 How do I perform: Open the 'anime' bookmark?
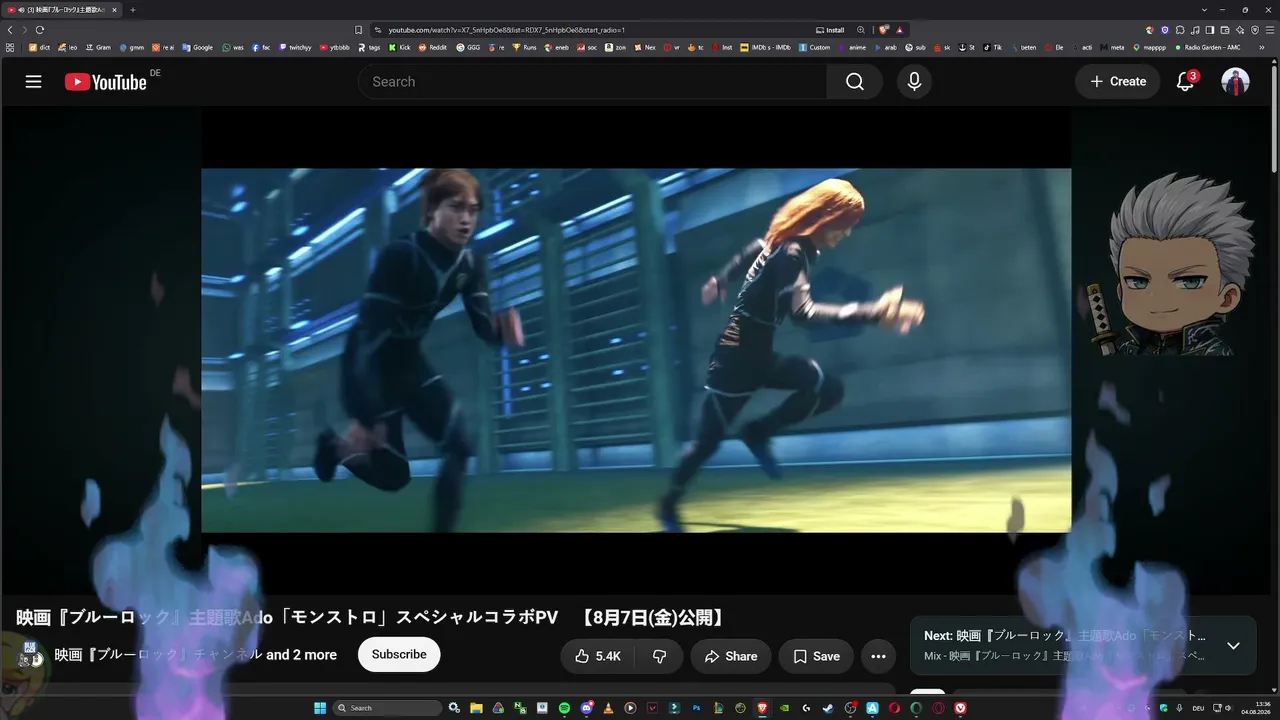click(x=853, y=47)
